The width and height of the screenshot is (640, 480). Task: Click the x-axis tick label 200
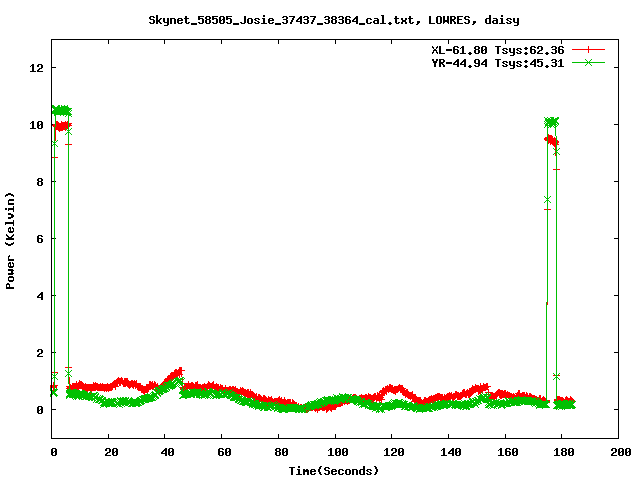point(620,452)
